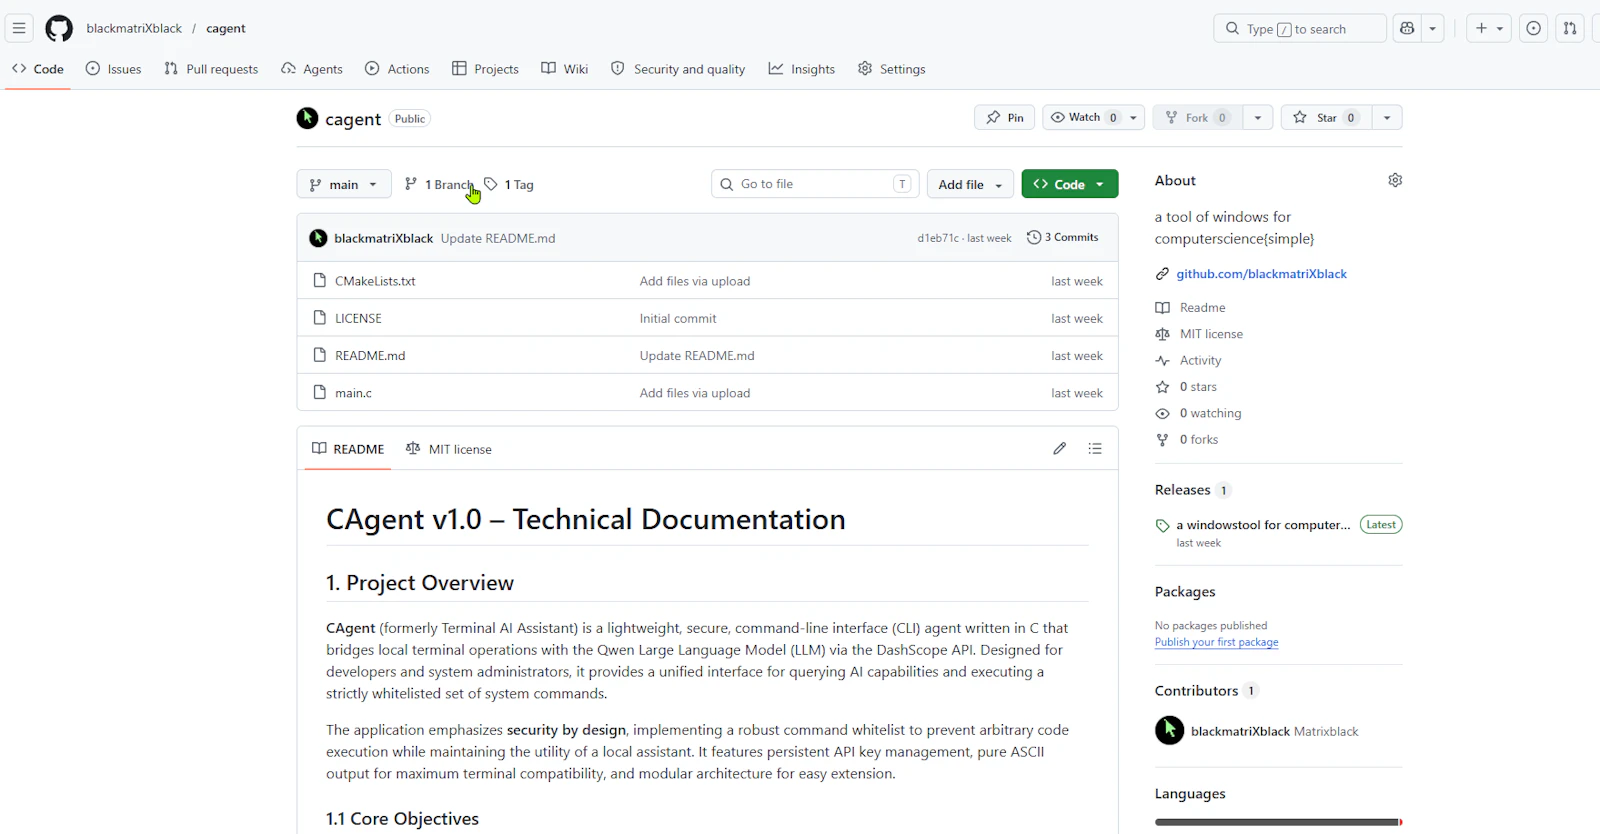
Task: Open the cagent repository breadcrumb
Action: pos(226,28)
